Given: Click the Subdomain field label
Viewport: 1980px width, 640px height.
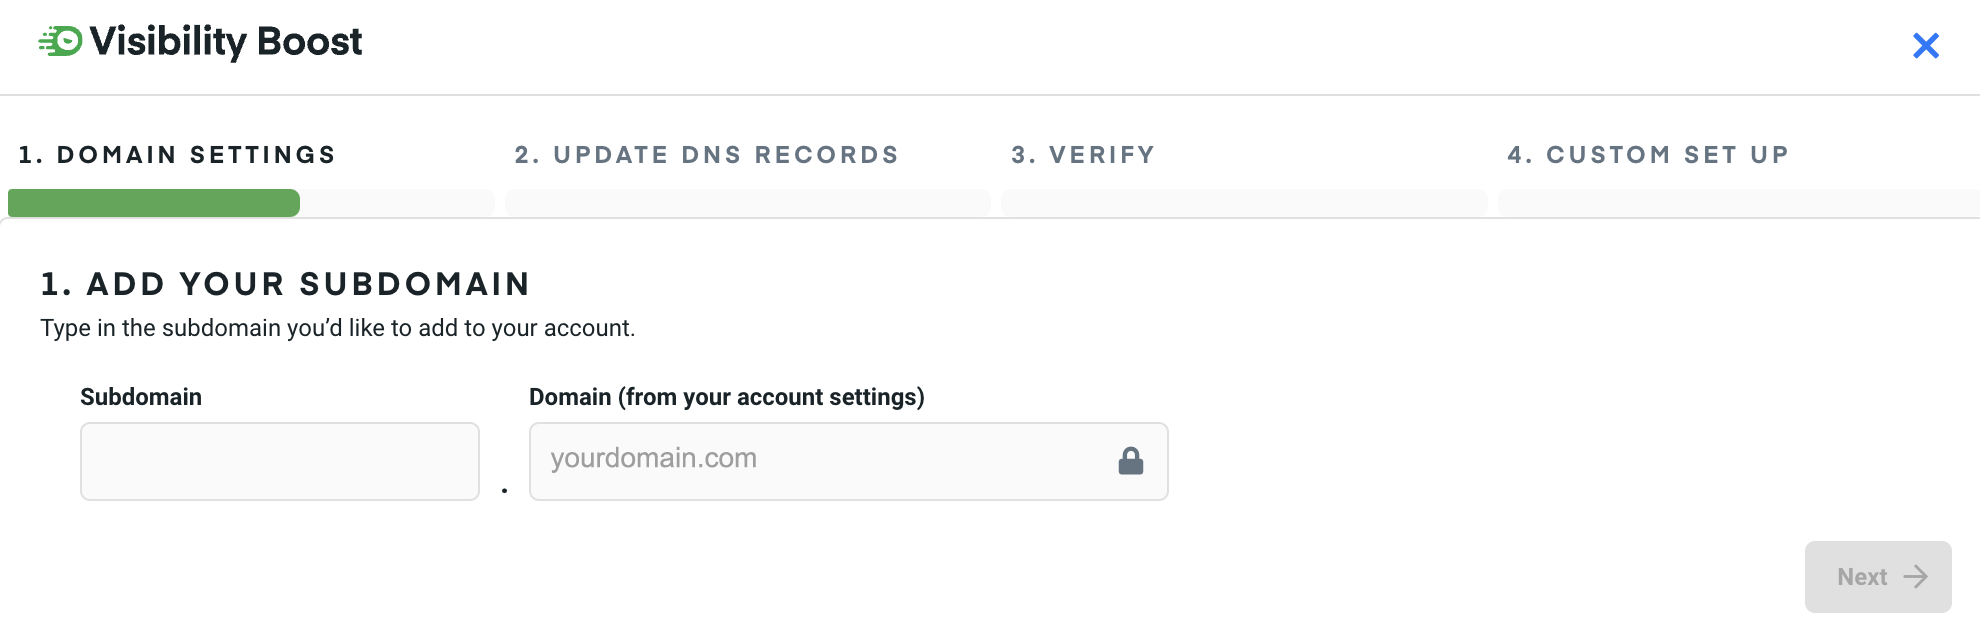Looking at the screenshot, I should 141,397.
